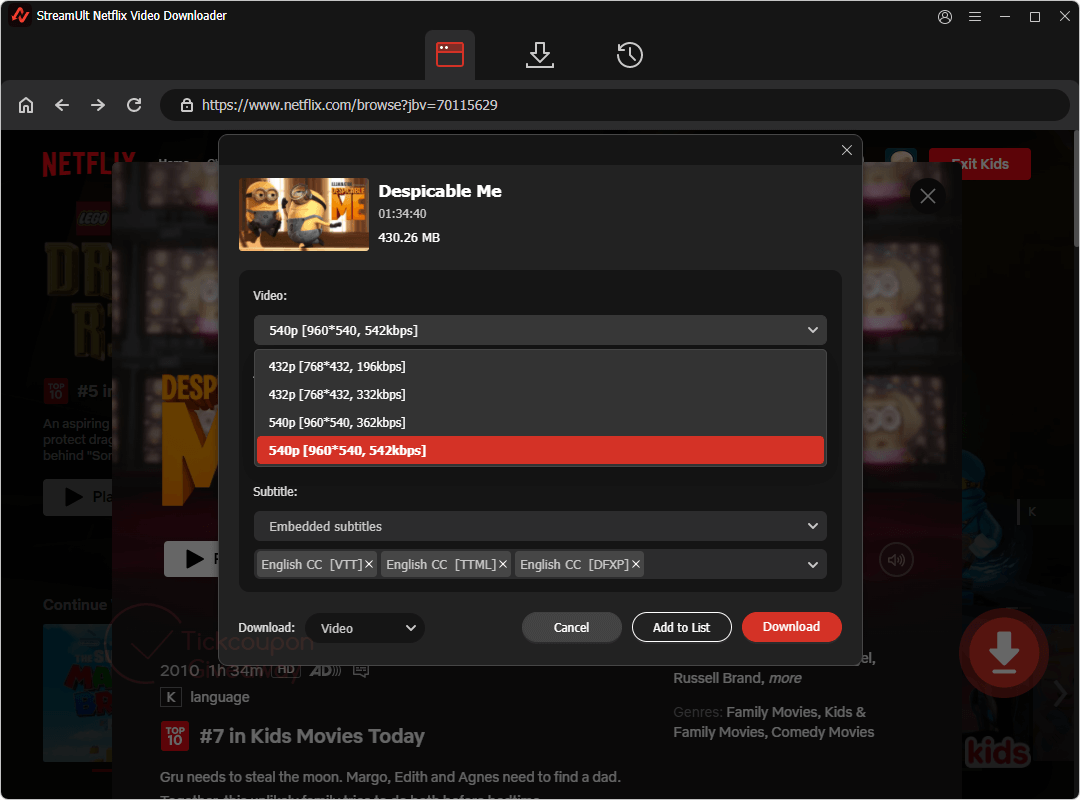The image size is (1080, 800).
Task: Click the Despicable Me title text
Action: click(x=440, y=191)
